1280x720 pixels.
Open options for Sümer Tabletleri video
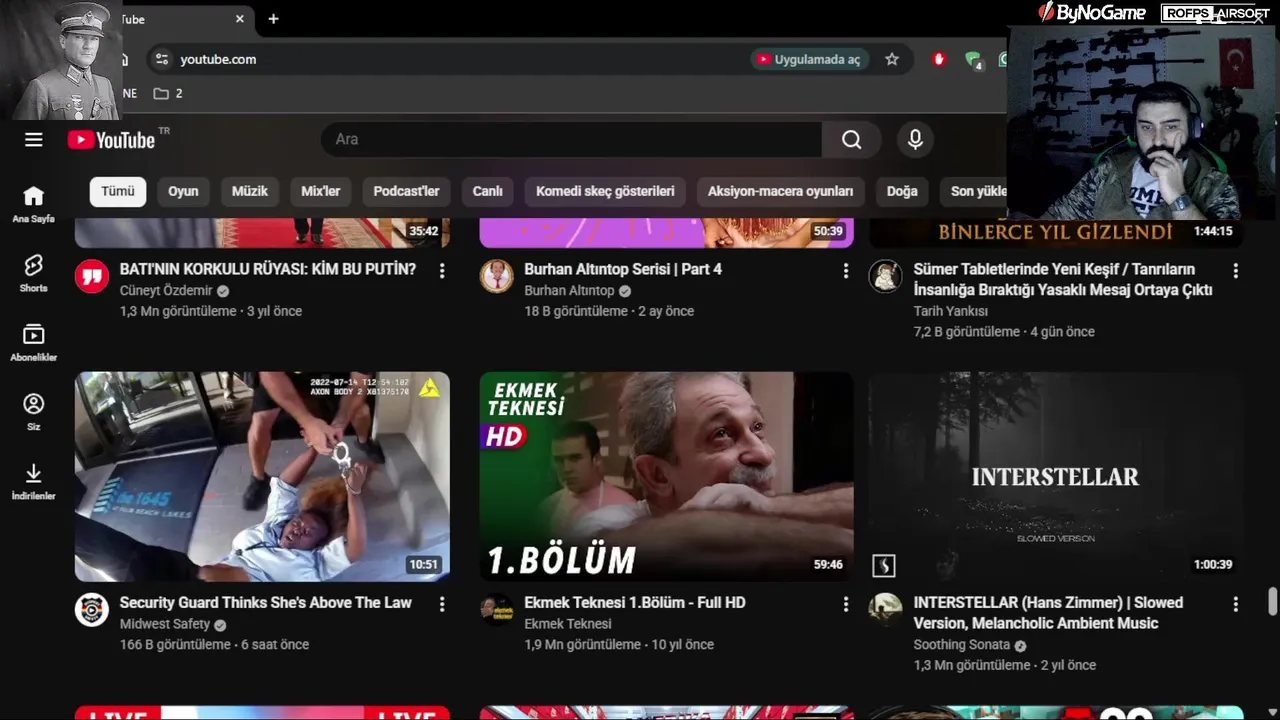[x=1235, y=271]
